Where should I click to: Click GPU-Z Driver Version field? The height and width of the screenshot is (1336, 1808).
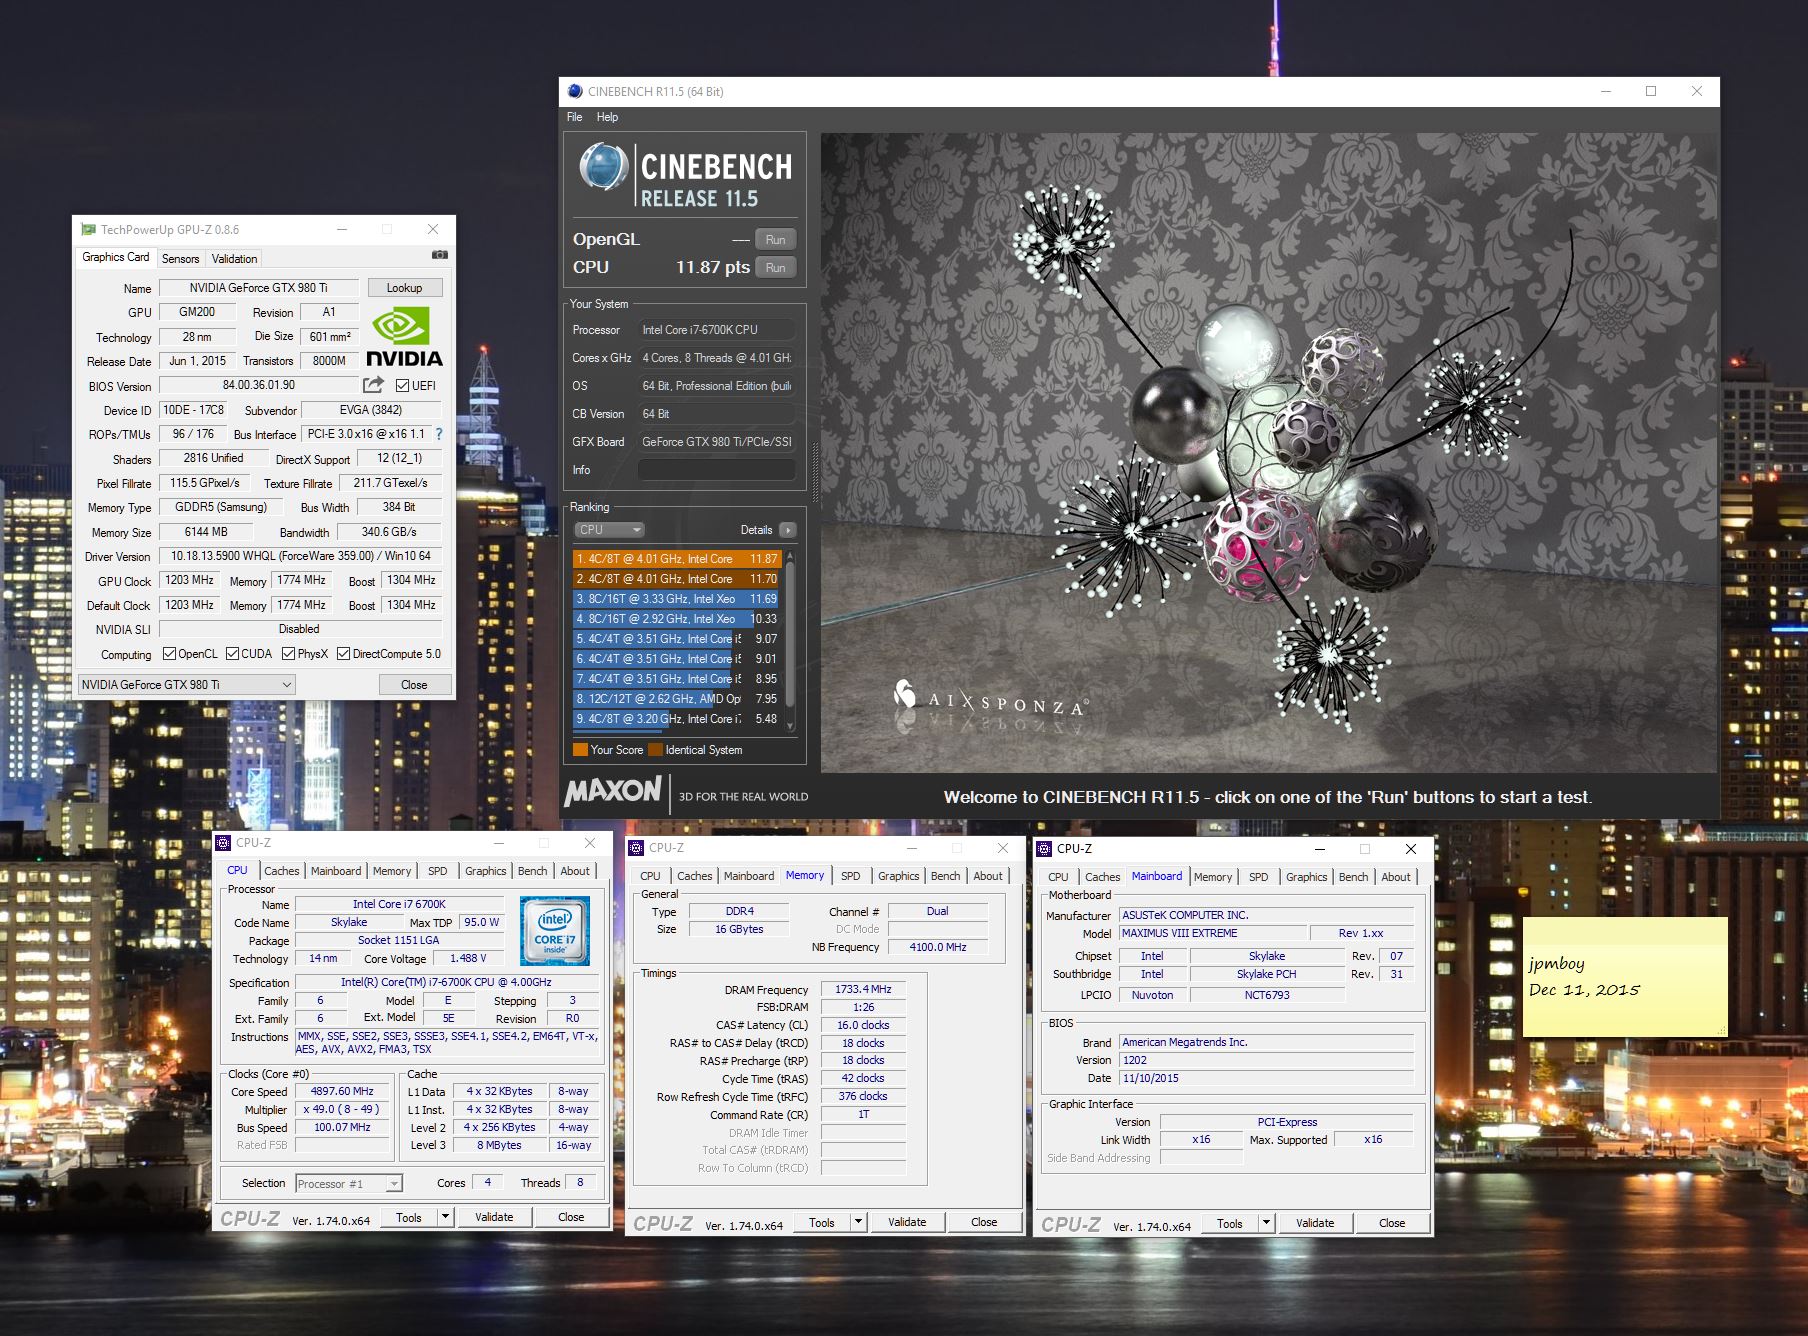(x=301, y=556)
